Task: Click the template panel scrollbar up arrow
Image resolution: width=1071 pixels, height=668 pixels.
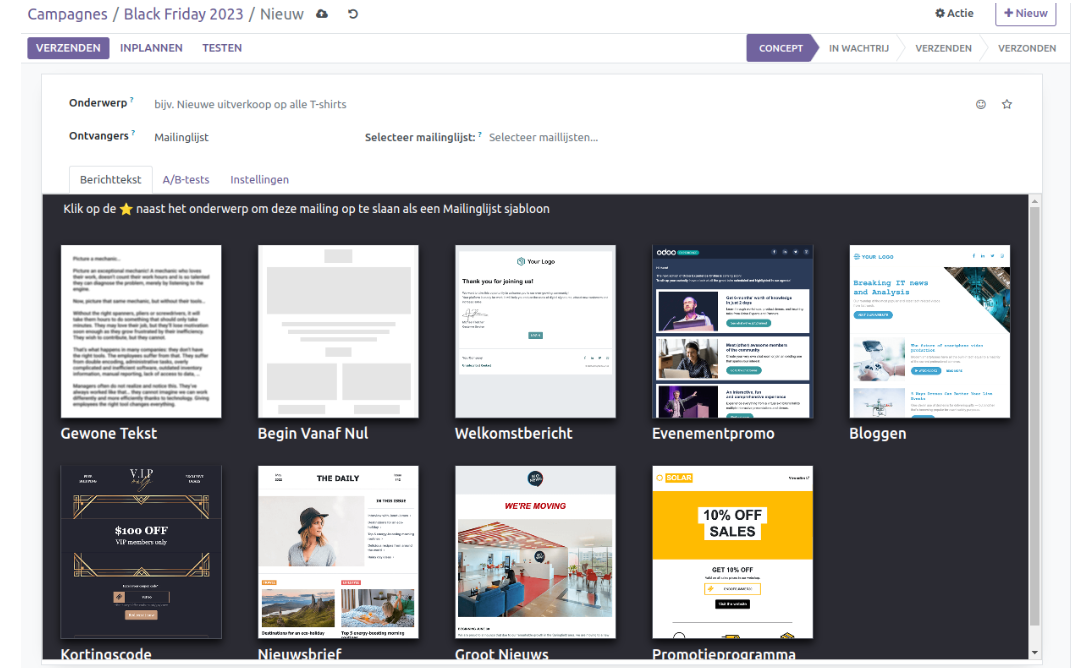Action: (x=1035, y=201)
